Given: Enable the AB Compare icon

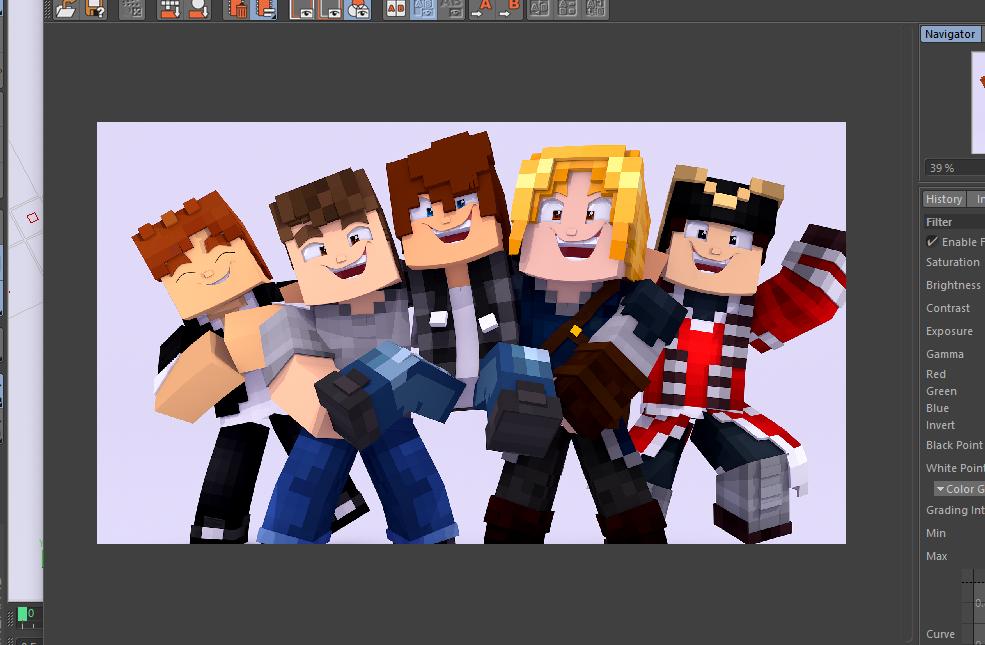Looking at the screenshot, I should point(396,9).
